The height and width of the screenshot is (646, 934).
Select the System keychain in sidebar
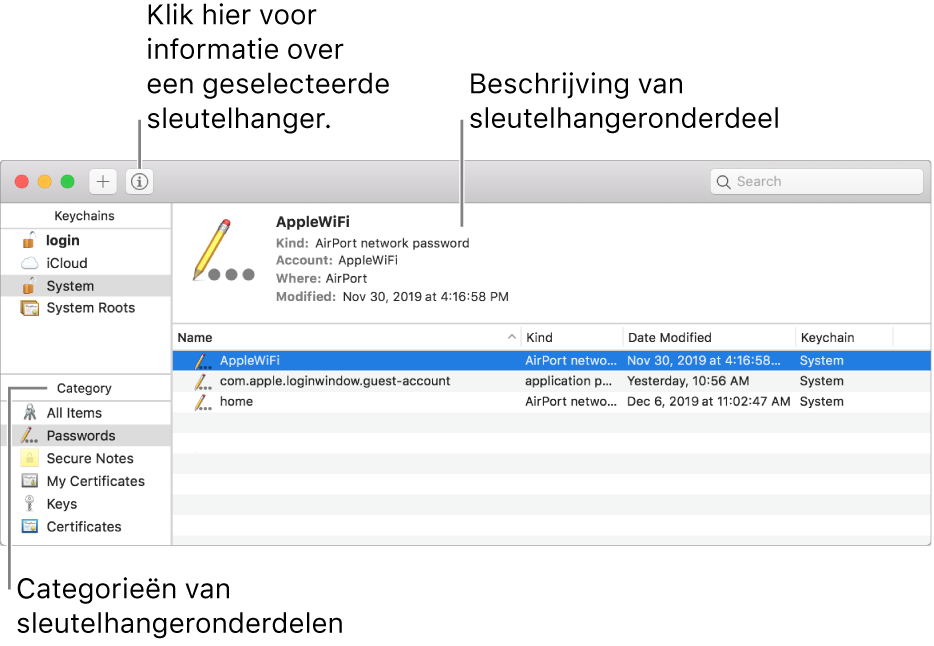point(86,286)
